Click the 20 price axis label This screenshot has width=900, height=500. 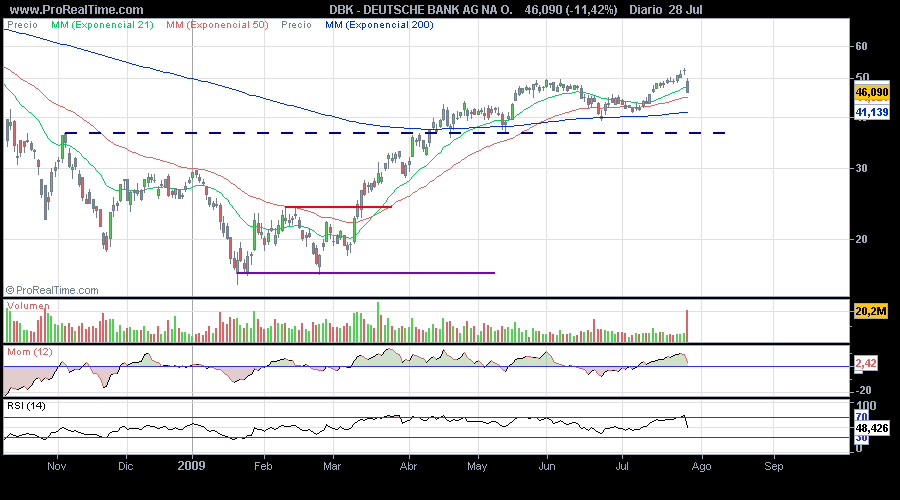click(x=861, y=239)
